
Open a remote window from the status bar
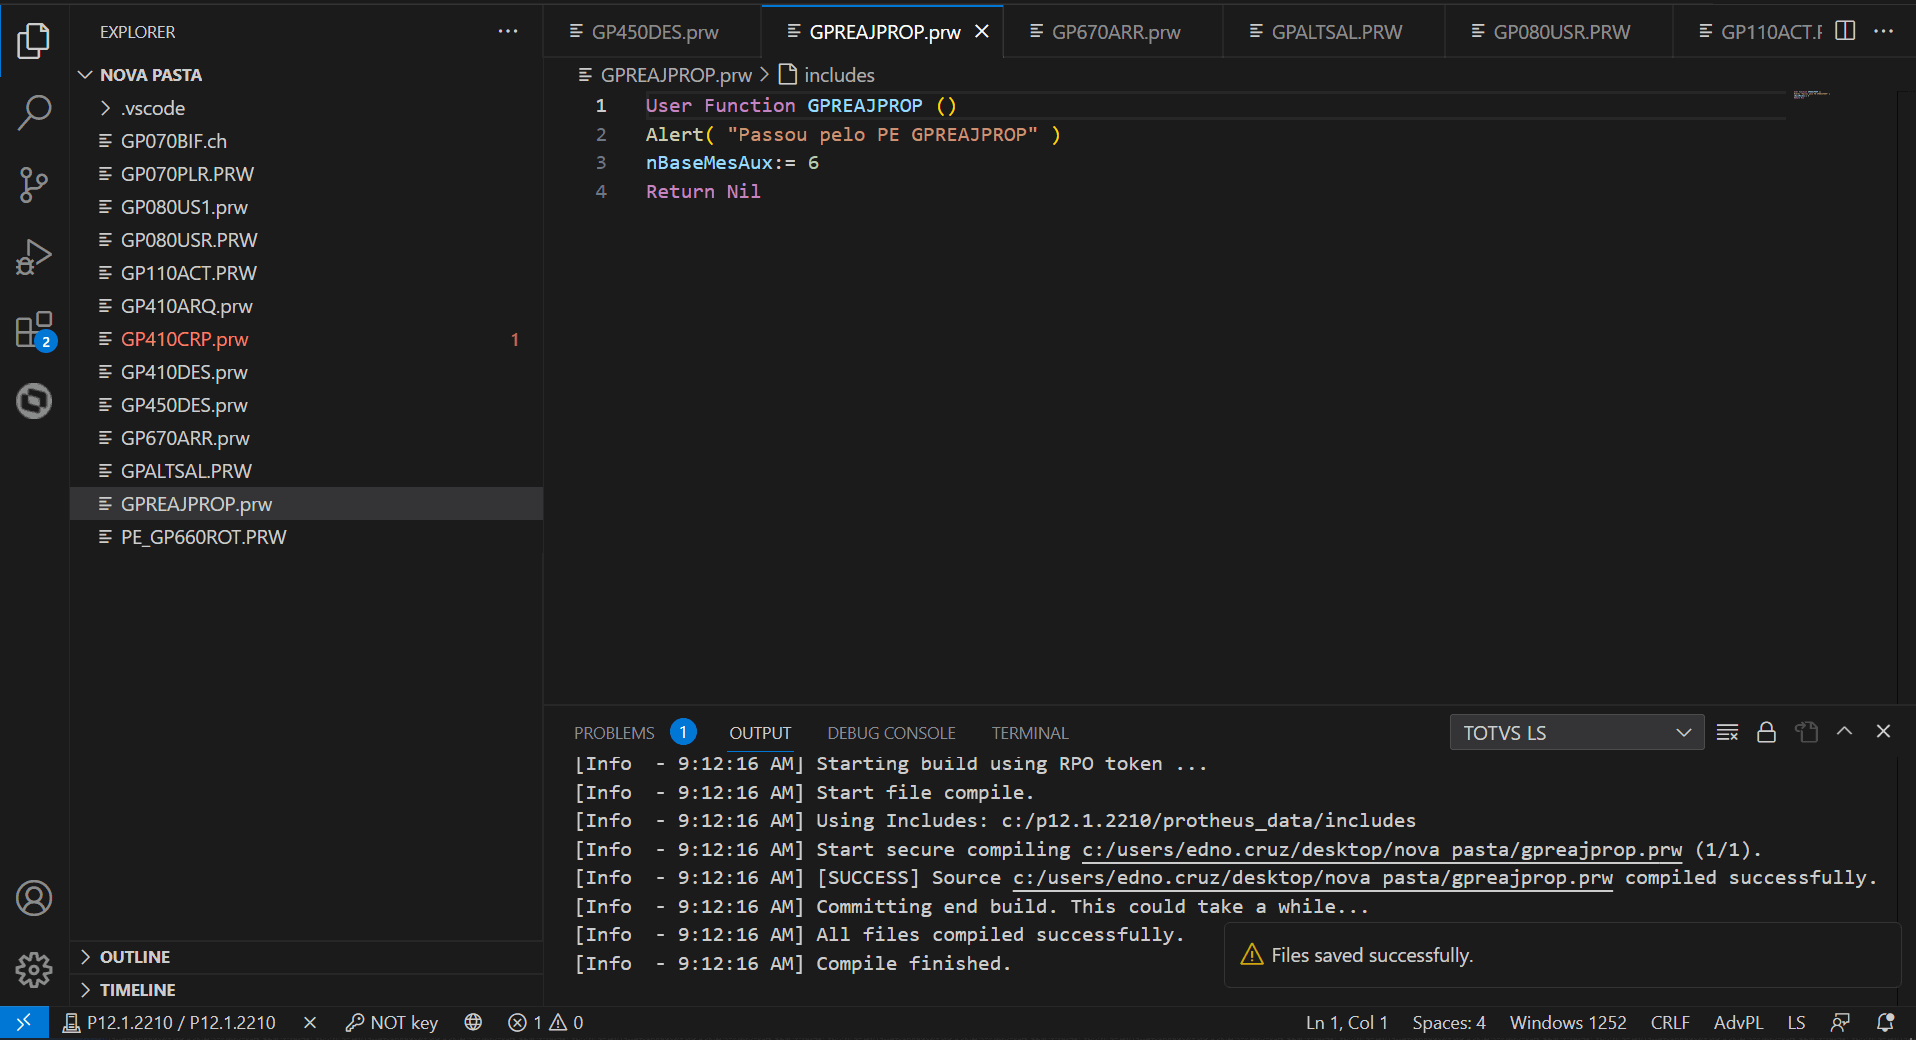tap(24, 1022)
